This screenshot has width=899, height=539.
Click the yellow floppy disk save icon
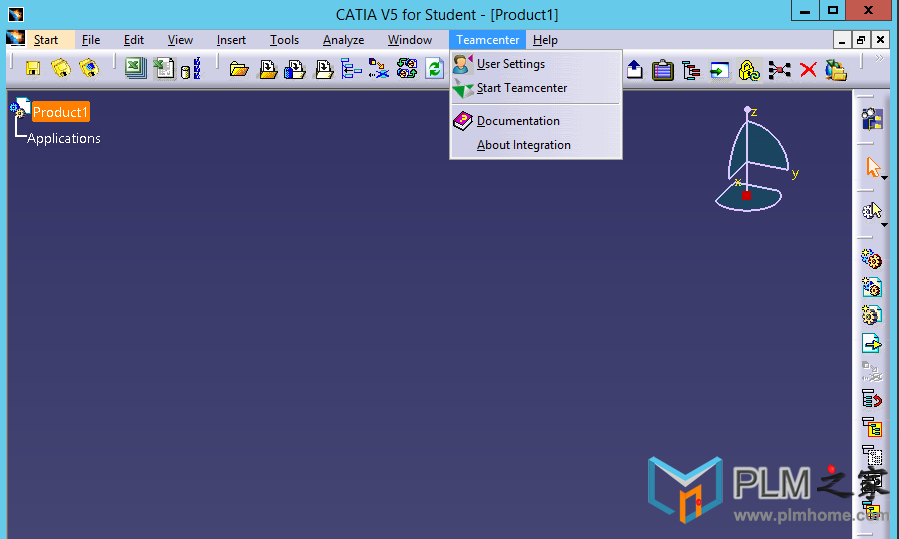(33, 68)
